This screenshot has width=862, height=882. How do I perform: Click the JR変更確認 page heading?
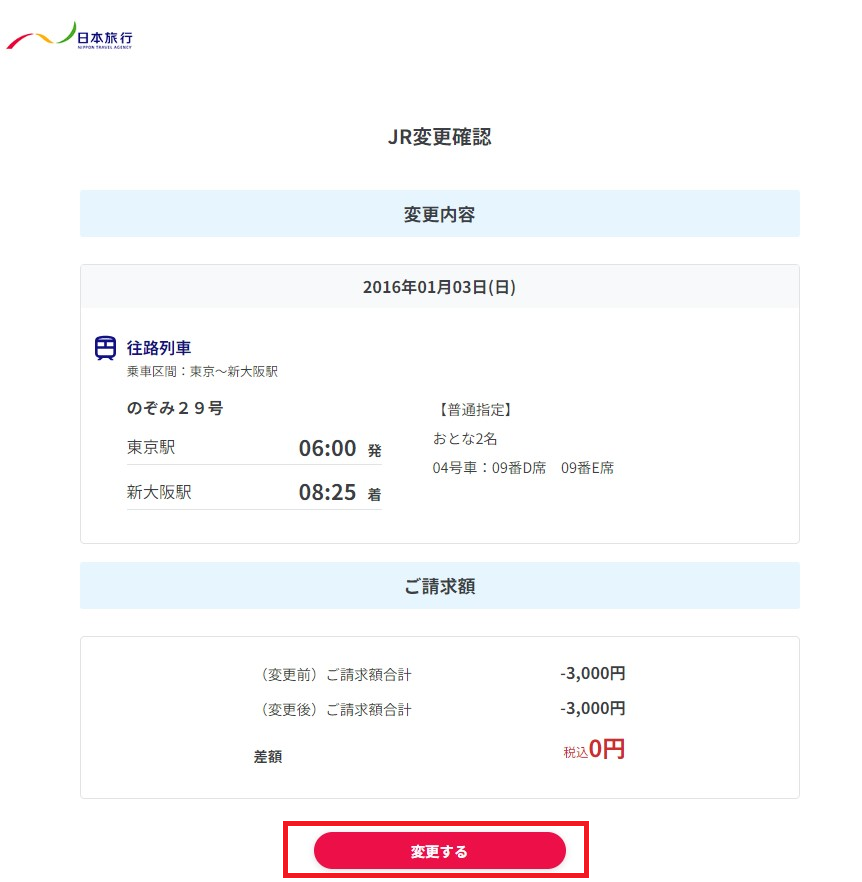439,137
